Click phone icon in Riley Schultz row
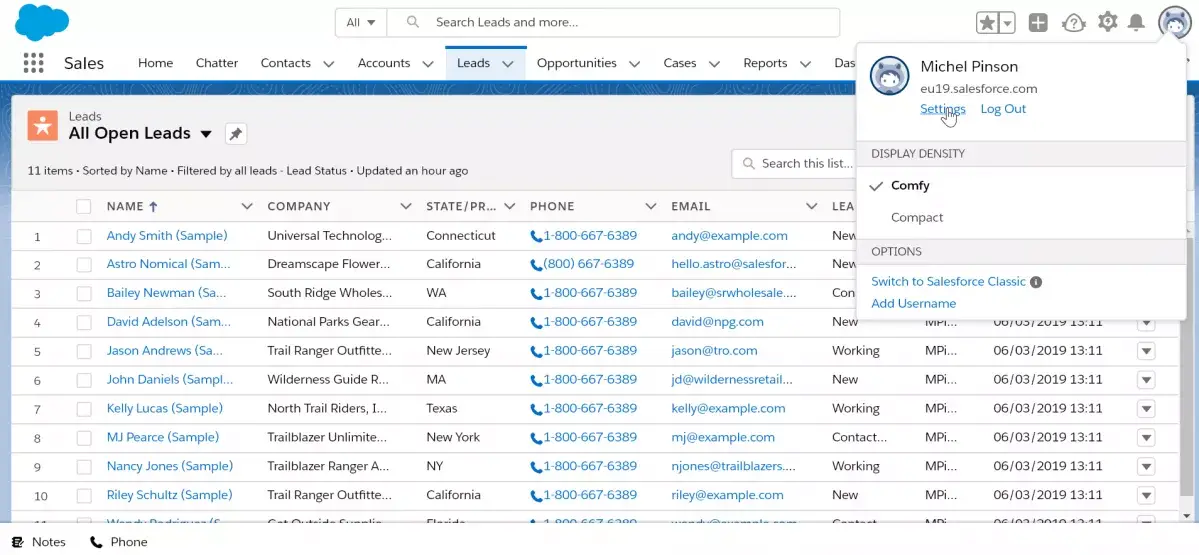Viewport: 1199px width, 555px height. tap(536, 495)
